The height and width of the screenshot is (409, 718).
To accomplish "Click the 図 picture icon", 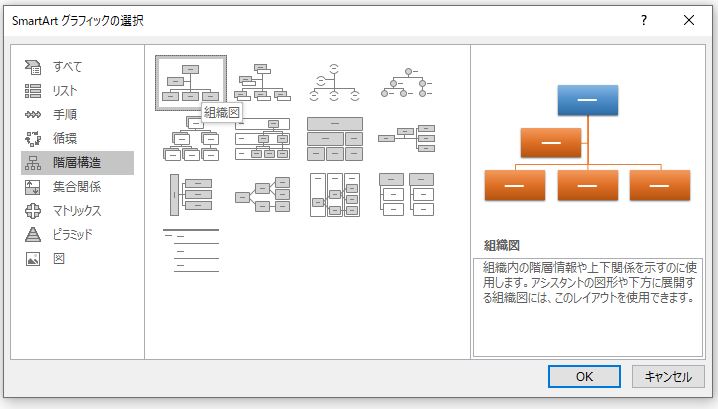I will [33, 259].
